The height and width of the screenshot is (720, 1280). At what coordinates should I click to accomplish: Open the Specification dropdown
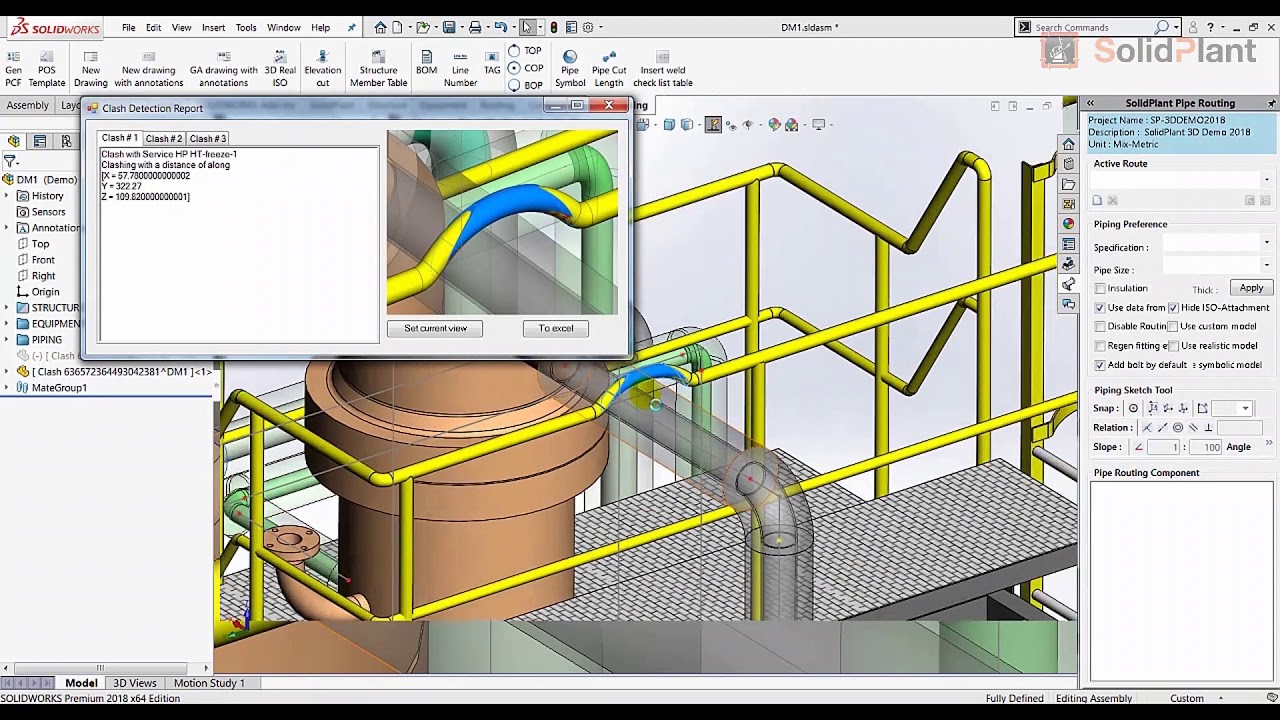1266,243
